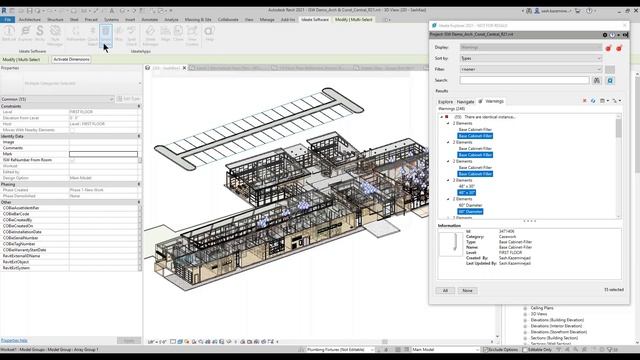Open the Filter dropdown in Ideate Explorer

[531, 69]
